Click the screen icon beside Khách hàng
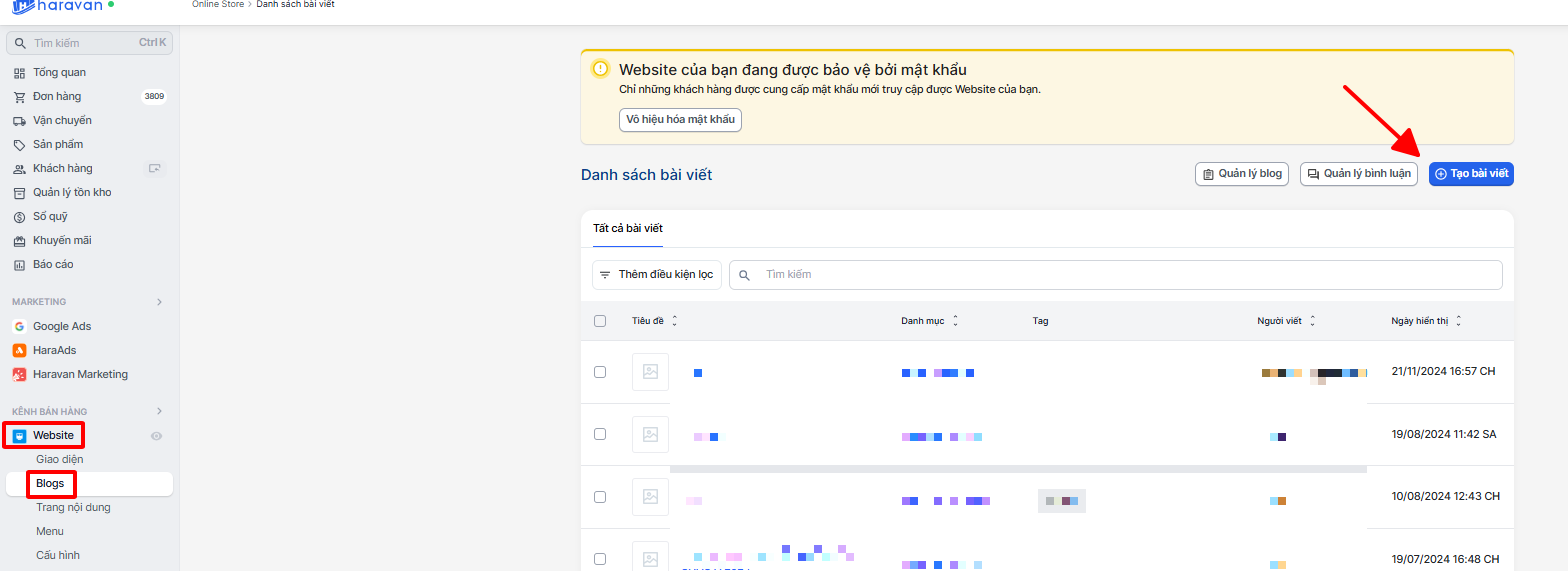This screenshot has width=1568, height=571. pos(155,168)
